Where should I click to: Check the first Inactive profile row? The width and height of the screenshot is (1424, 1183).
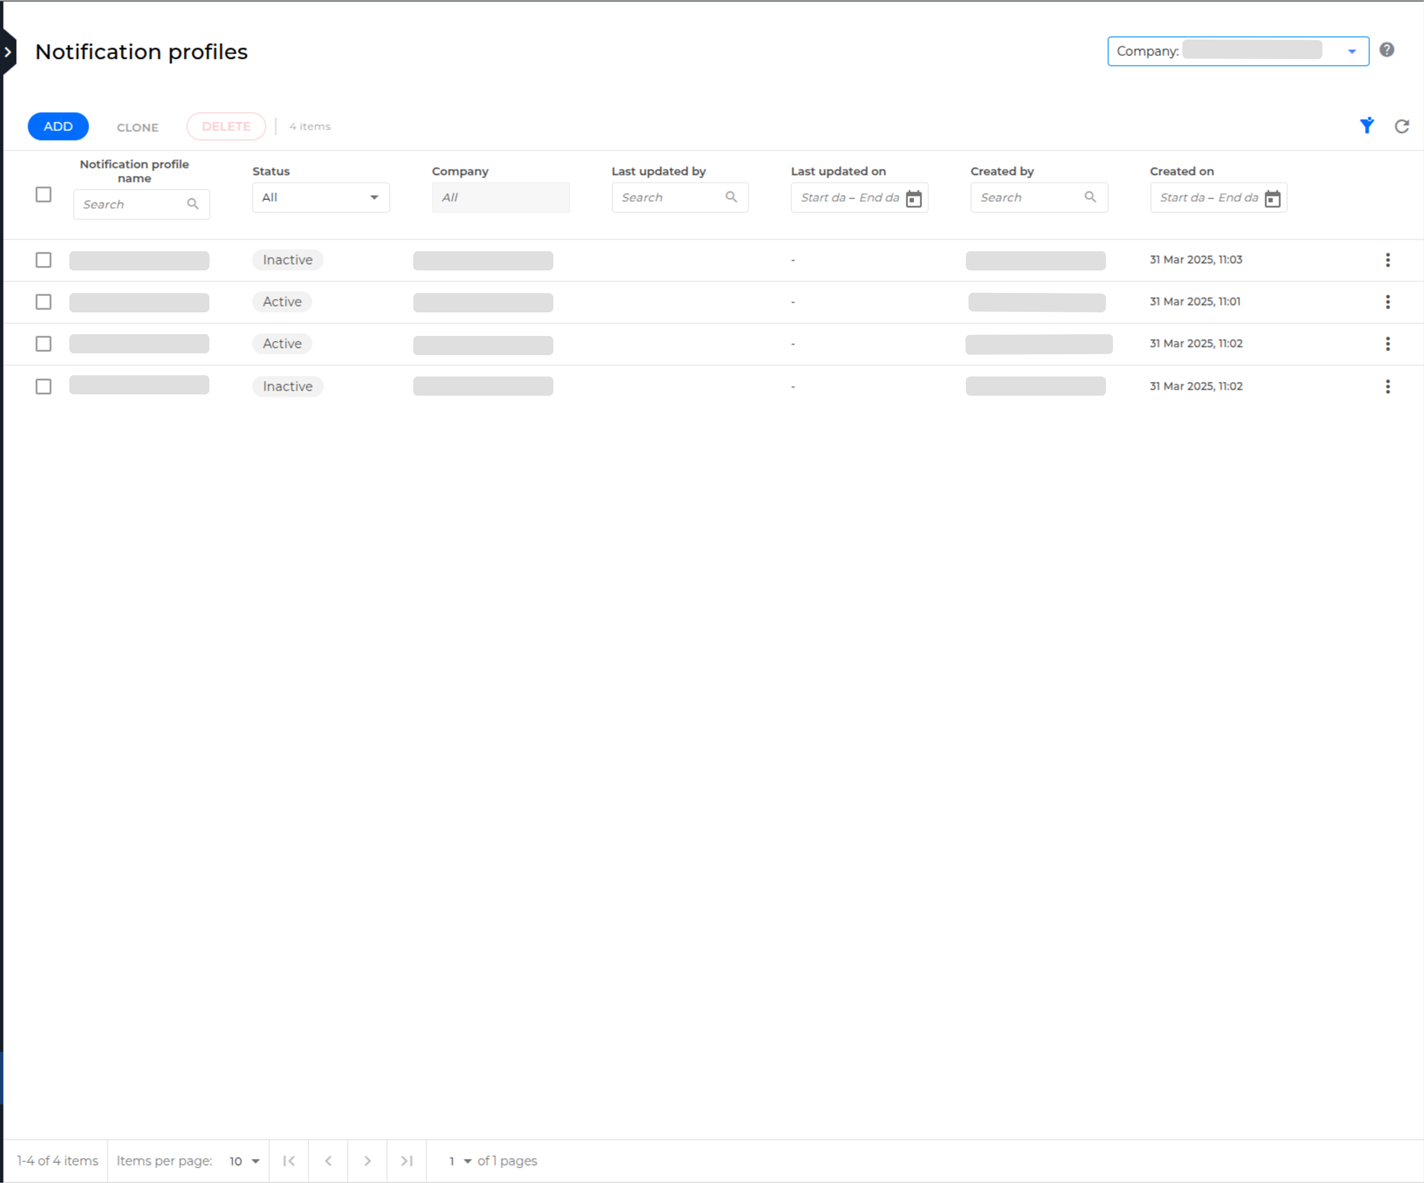point(43,259)
